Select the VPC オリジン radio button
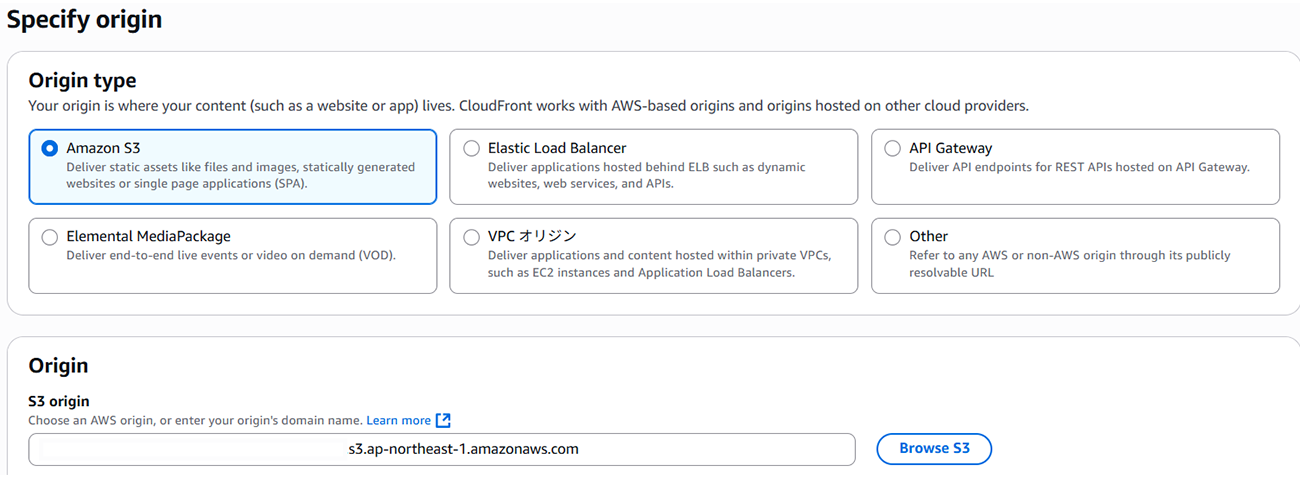Screen dimensions: 1300x483 [471, 237]
